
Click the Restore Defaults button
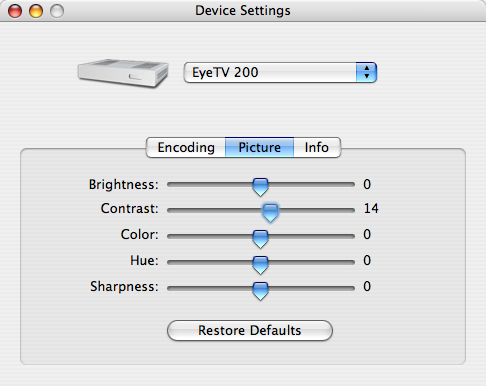coord(250,330)
